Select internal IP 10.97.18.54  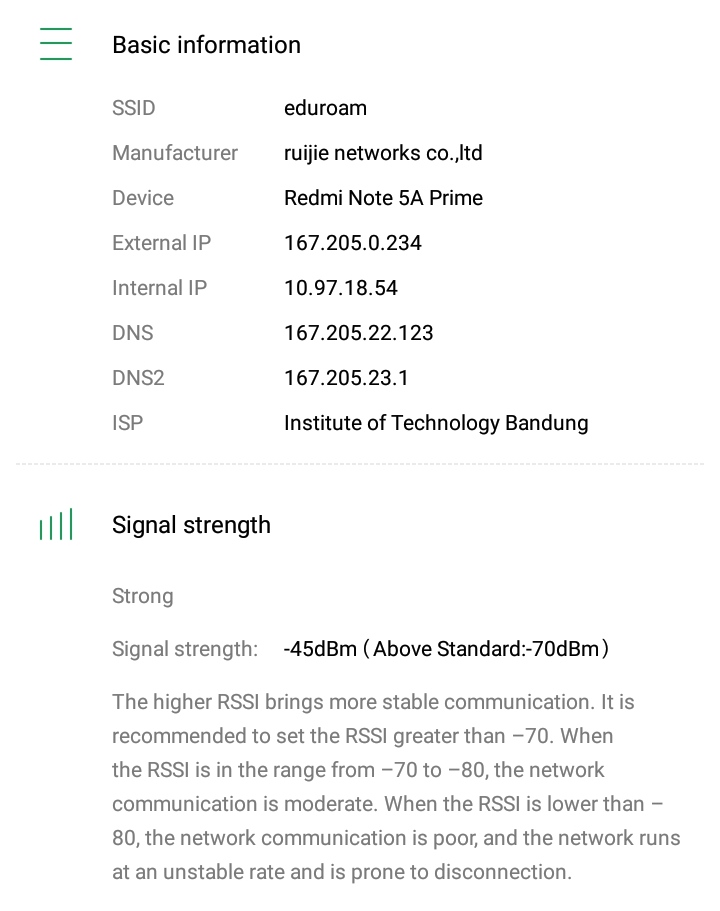[341, 288]
